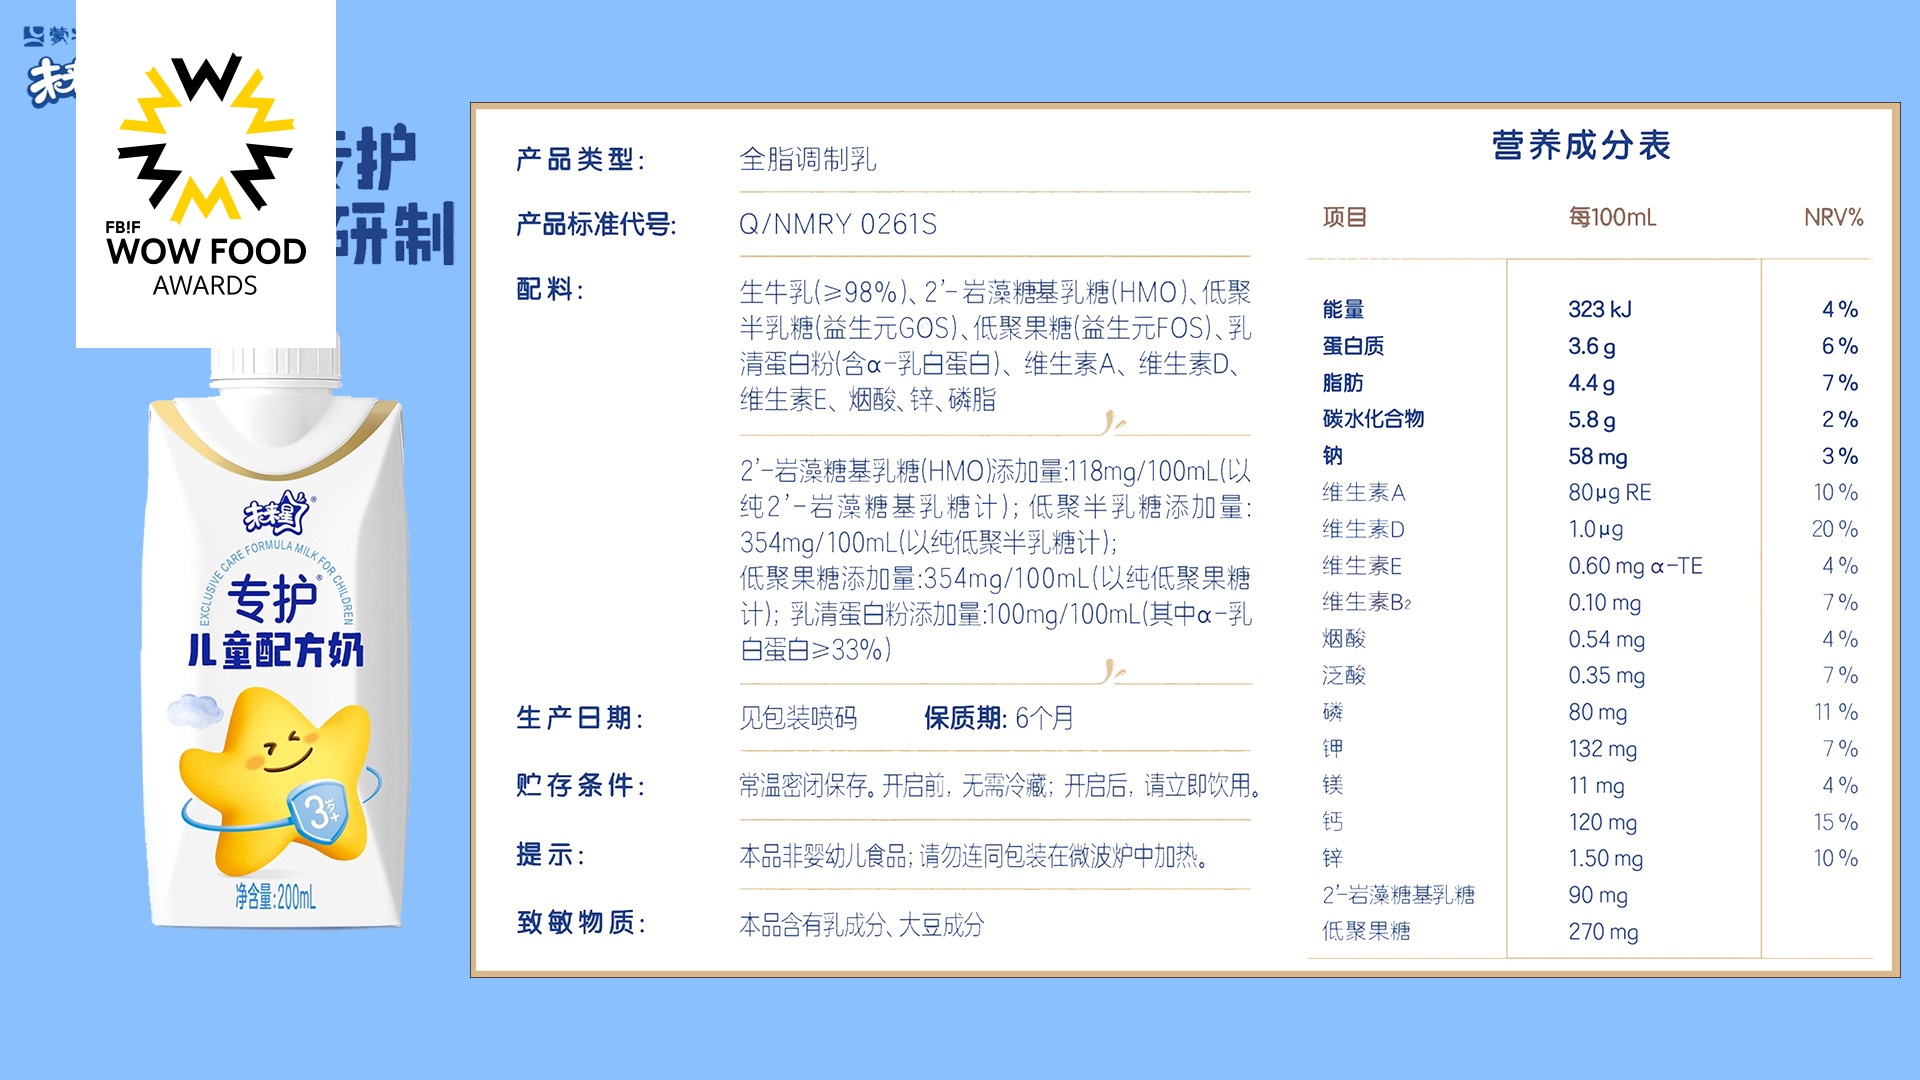Select the 11 % NRV value

coord(1837,712)
